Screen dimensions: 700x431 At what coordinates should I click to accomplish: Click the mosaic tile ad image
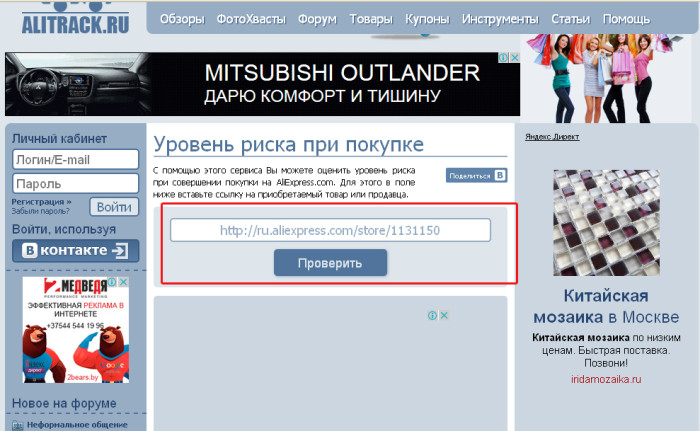click(x=606, y=222)
